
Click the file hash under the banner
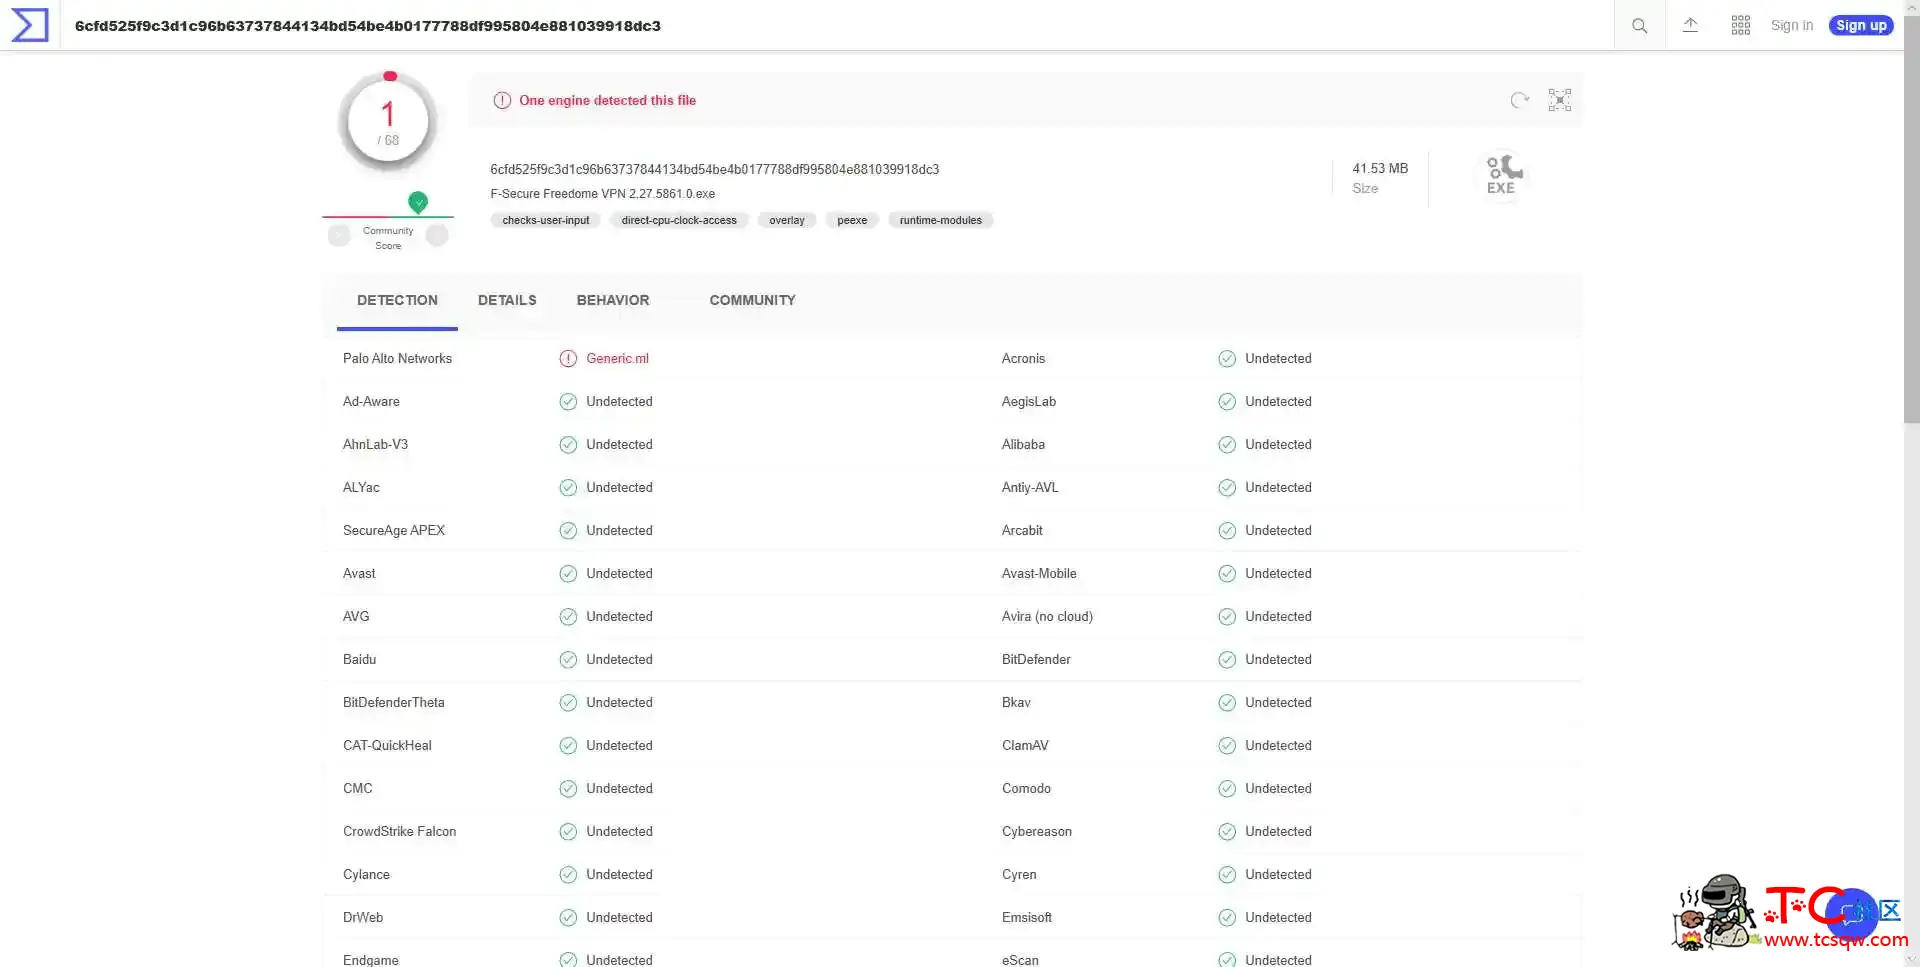point(714,170)
